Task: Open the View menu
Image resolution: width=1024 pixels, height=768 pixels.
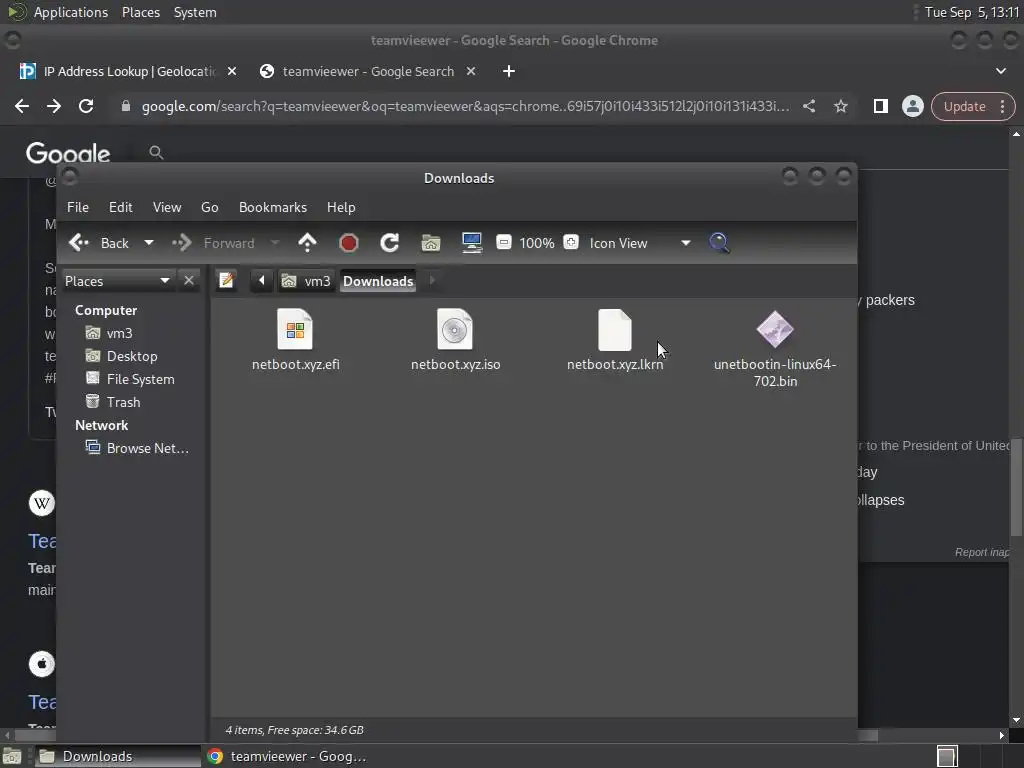Action: [x=167, y=207]
